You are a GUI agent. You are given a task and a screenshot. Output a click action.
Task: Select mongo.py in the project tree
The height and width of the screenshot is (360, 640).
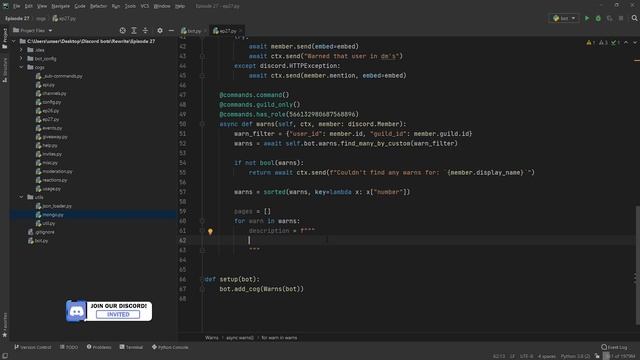[53, 215]
